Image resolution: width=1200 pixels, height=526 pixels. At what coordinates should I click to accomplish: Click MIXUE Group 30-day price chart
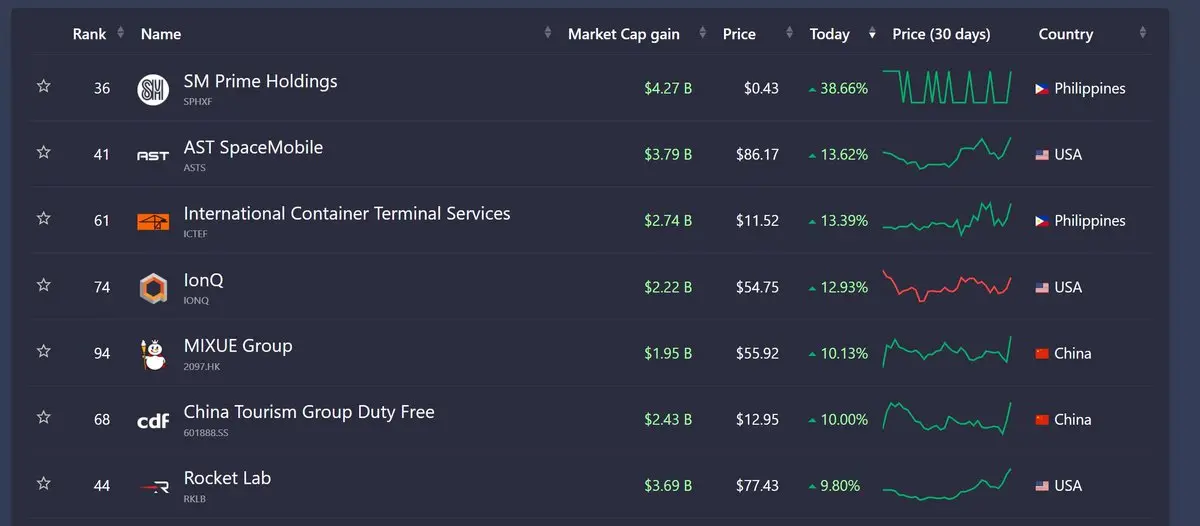(x=947, y=352)
